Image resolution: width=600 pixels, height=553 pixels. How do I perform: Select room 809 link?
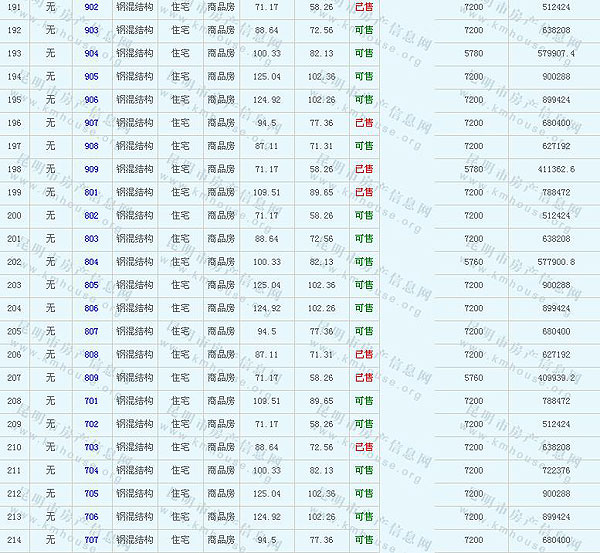[91, 378]
